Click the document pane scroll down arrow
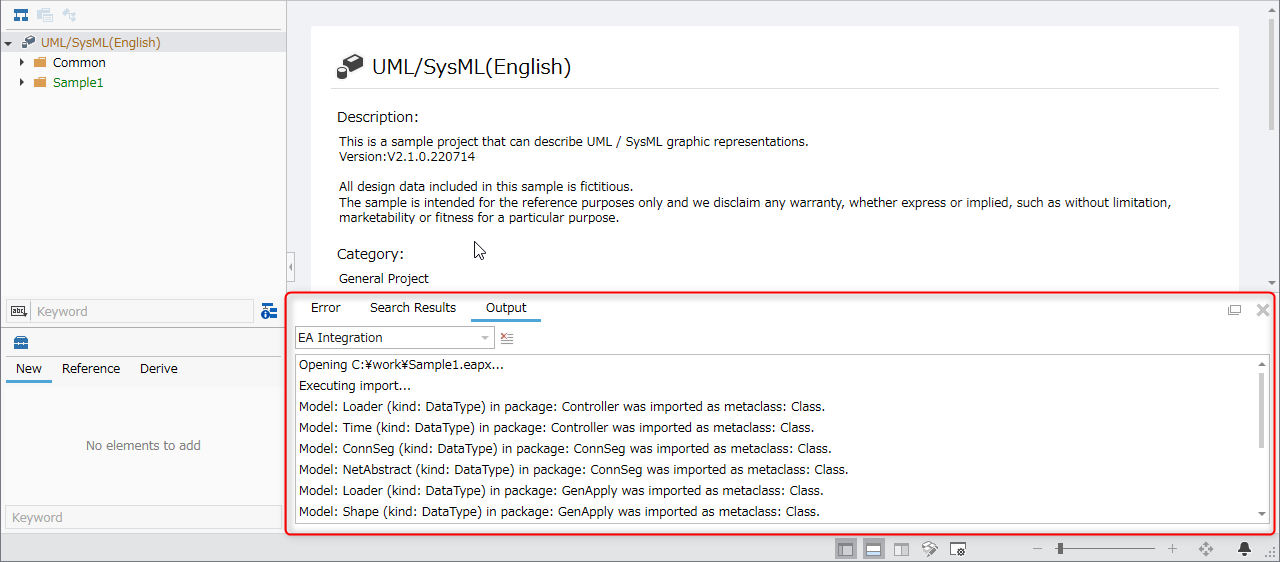Screen dimensions: 1280x562 pyautogui.click(x=1271, y=284)
